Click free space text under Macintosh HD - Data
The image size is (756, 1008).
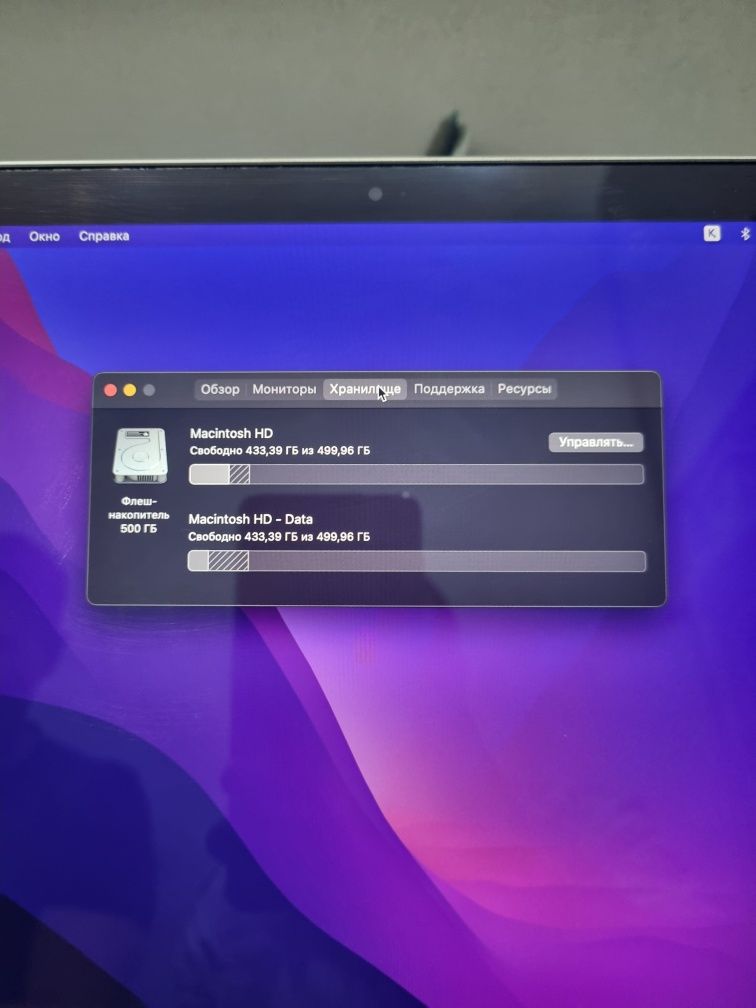coord(279,537)
